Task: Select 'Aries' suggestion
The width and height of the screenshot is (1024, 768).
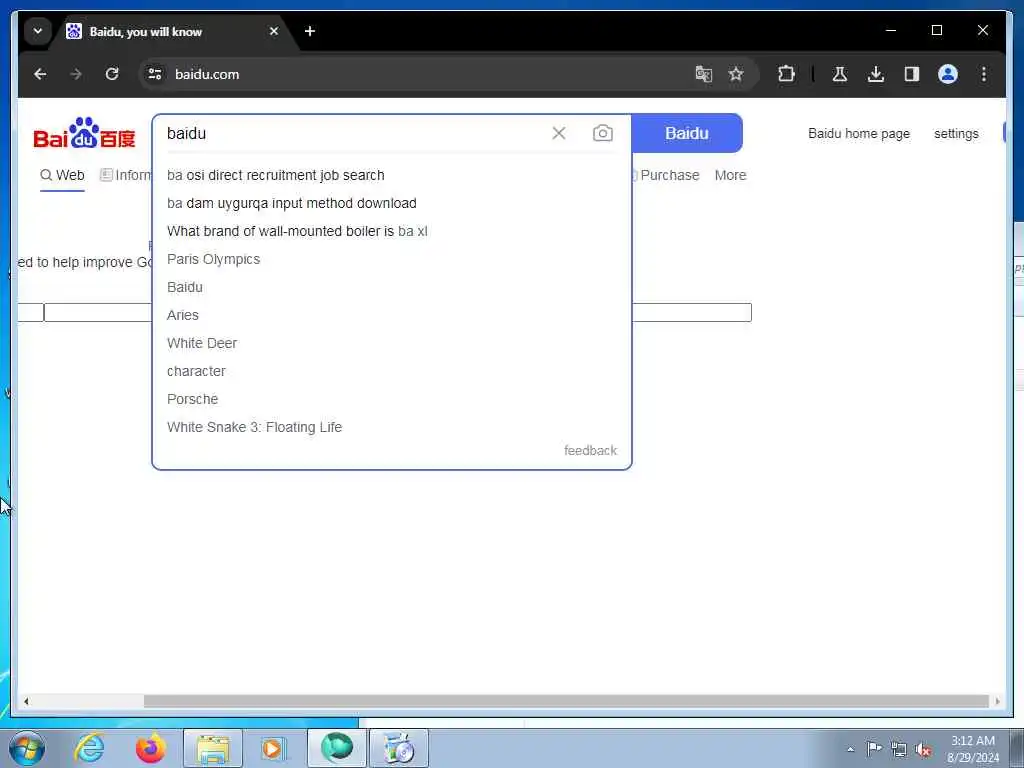Action: point(182,315)
